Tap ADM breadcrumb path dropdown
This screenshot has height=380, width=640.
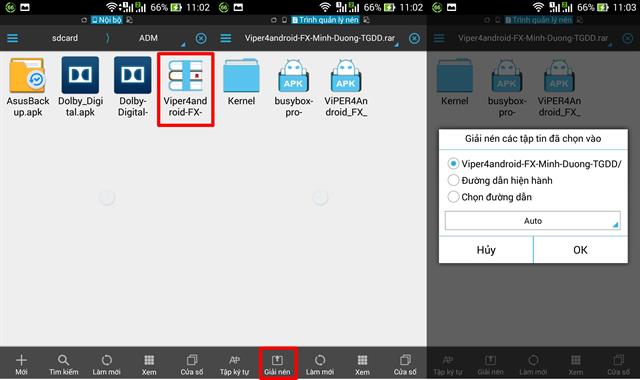click(x=148, y=38)
